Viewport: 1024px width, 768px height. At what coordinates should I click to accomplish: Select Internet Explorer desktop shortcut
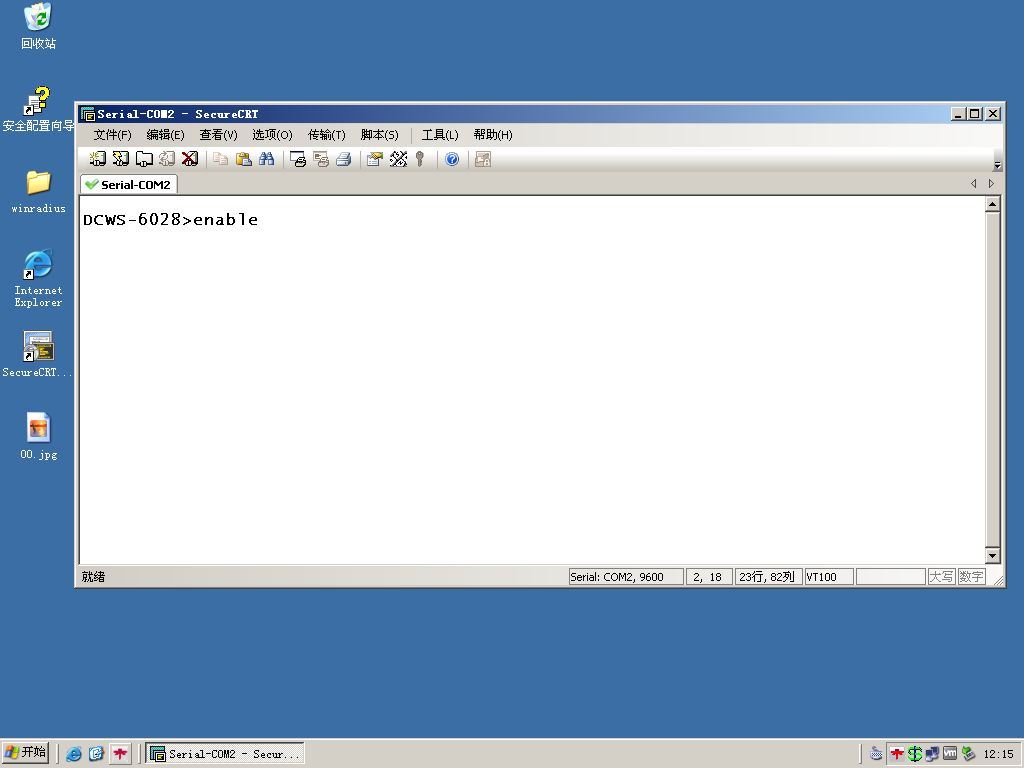coord(38,278)
